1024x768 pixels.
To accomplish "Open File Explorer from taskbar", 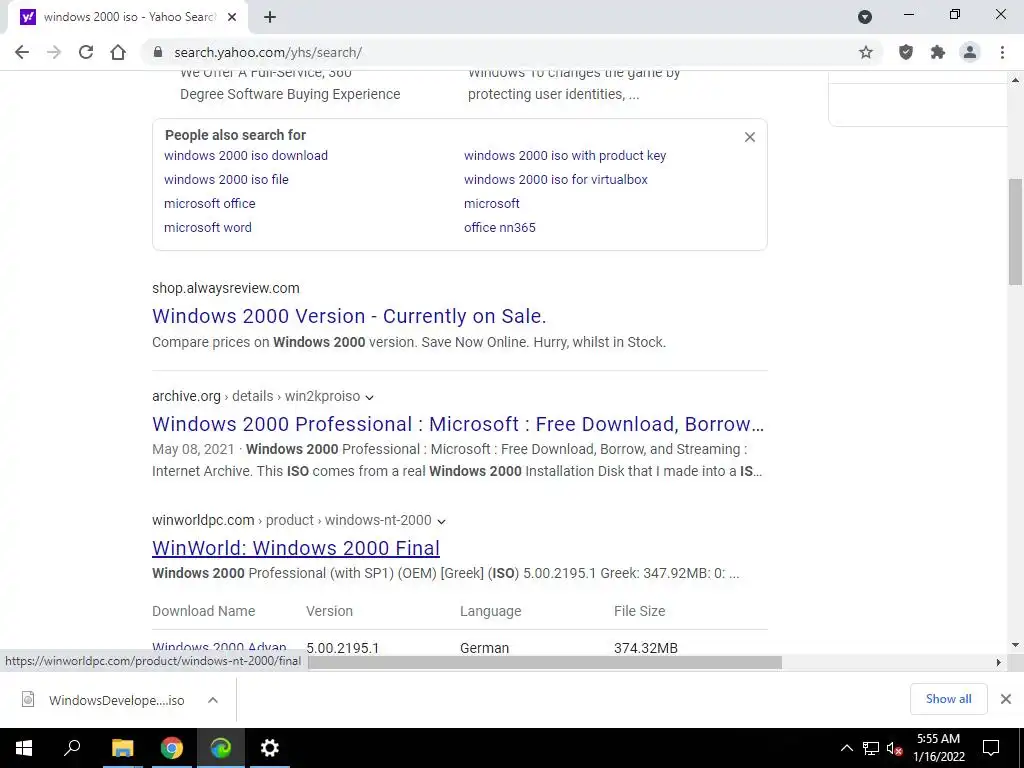I will tap(122, 748).
